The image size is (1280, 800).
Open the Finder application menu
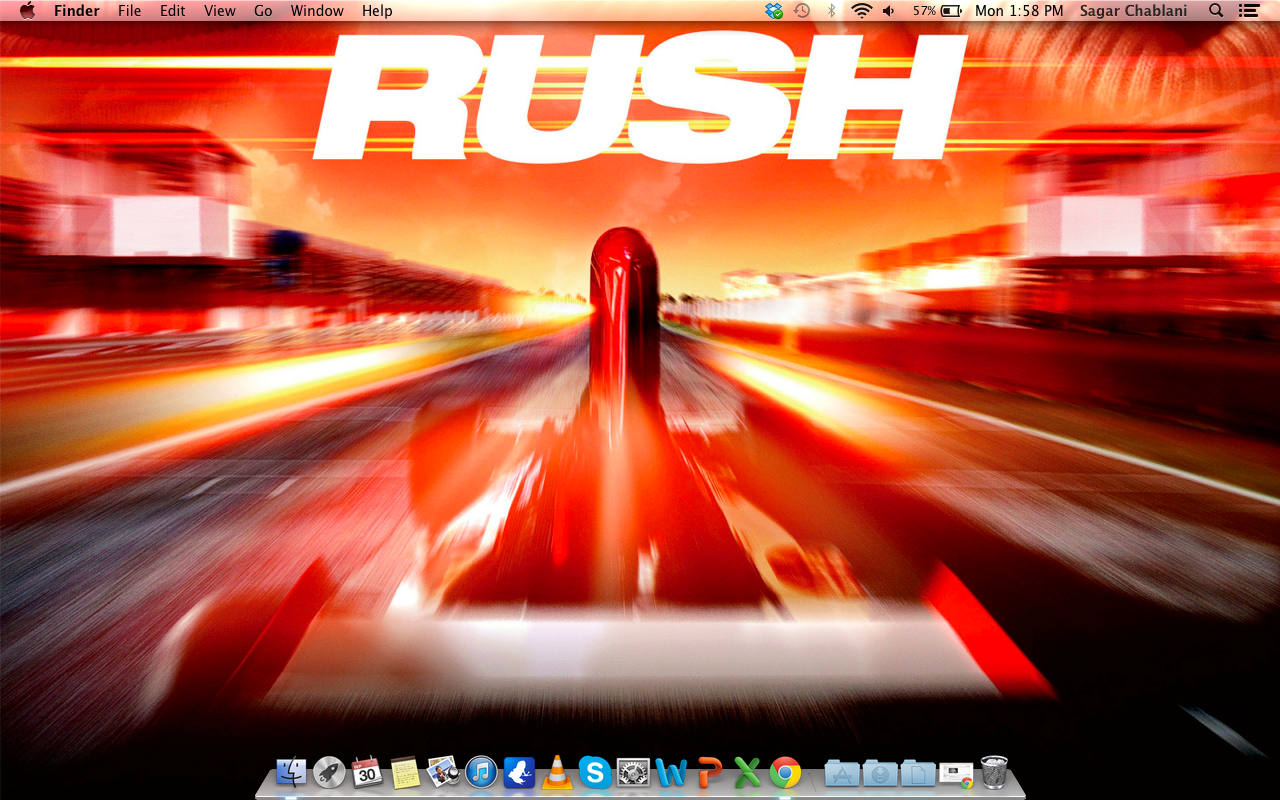(x=77, y=11)
